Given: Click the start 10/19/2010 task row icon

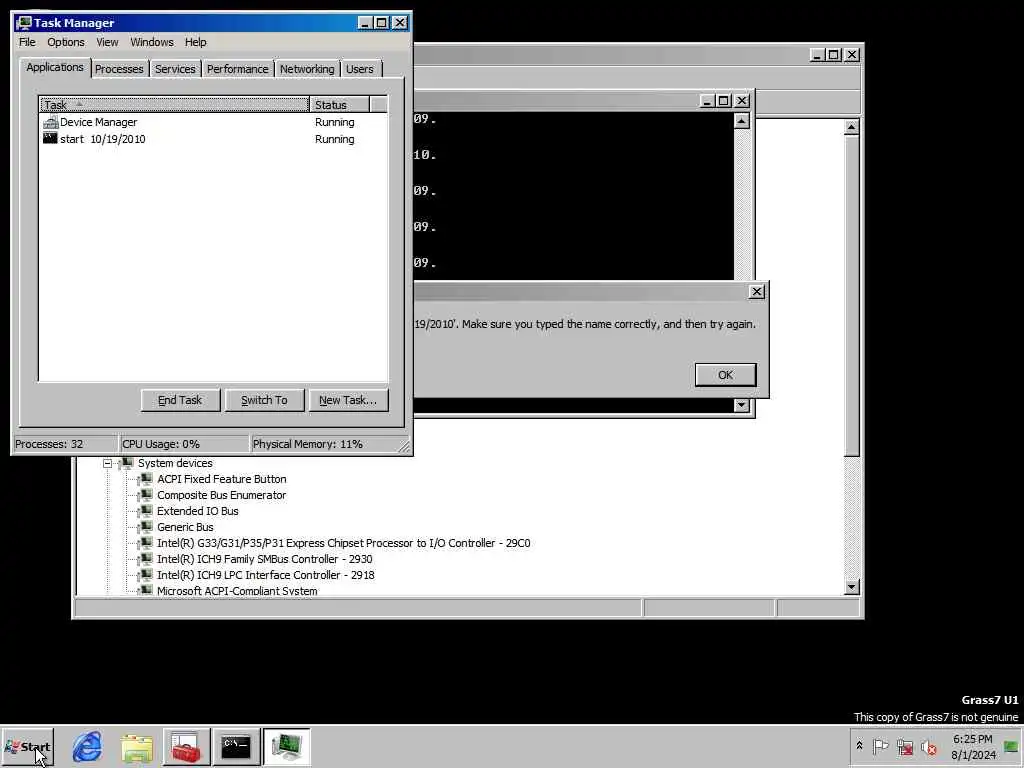Looking at the screenshot, I should [50, 138].
